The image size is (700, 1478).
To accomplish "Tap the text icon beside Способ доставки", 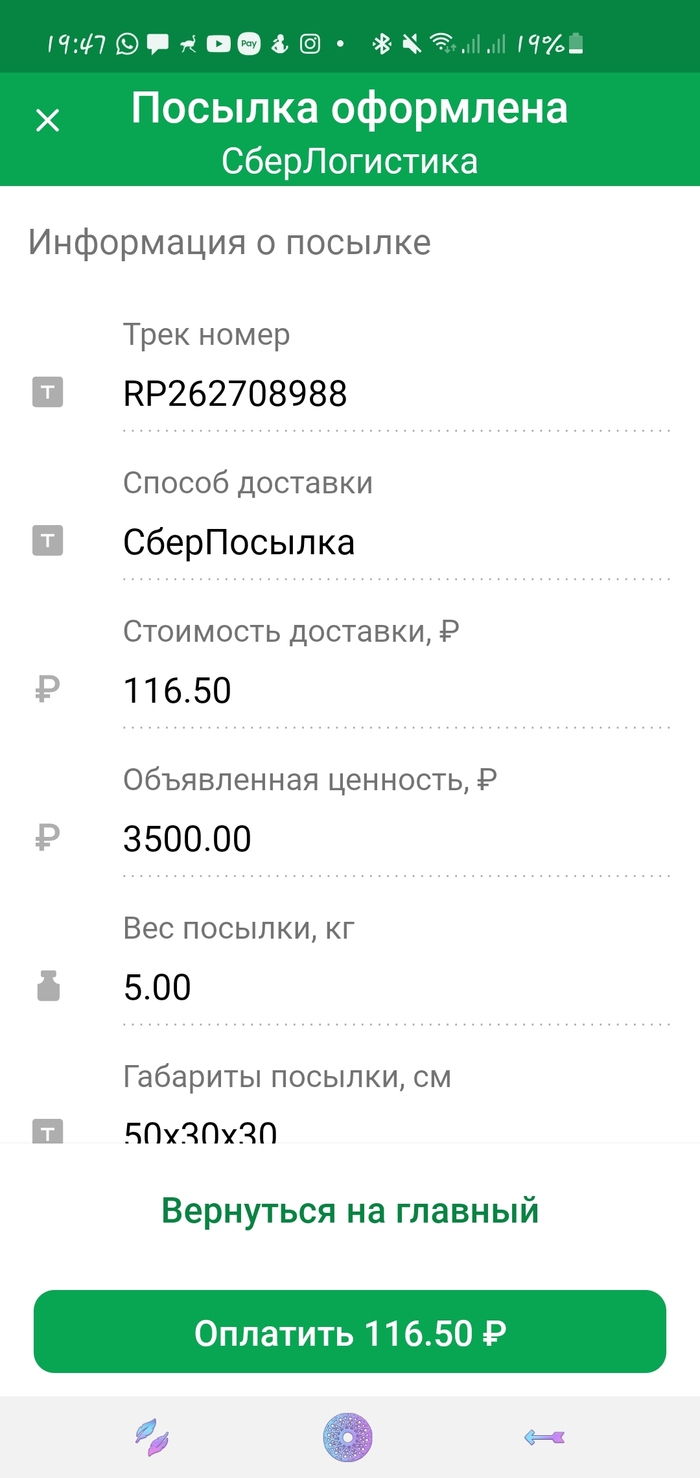I will pos(48,542).
